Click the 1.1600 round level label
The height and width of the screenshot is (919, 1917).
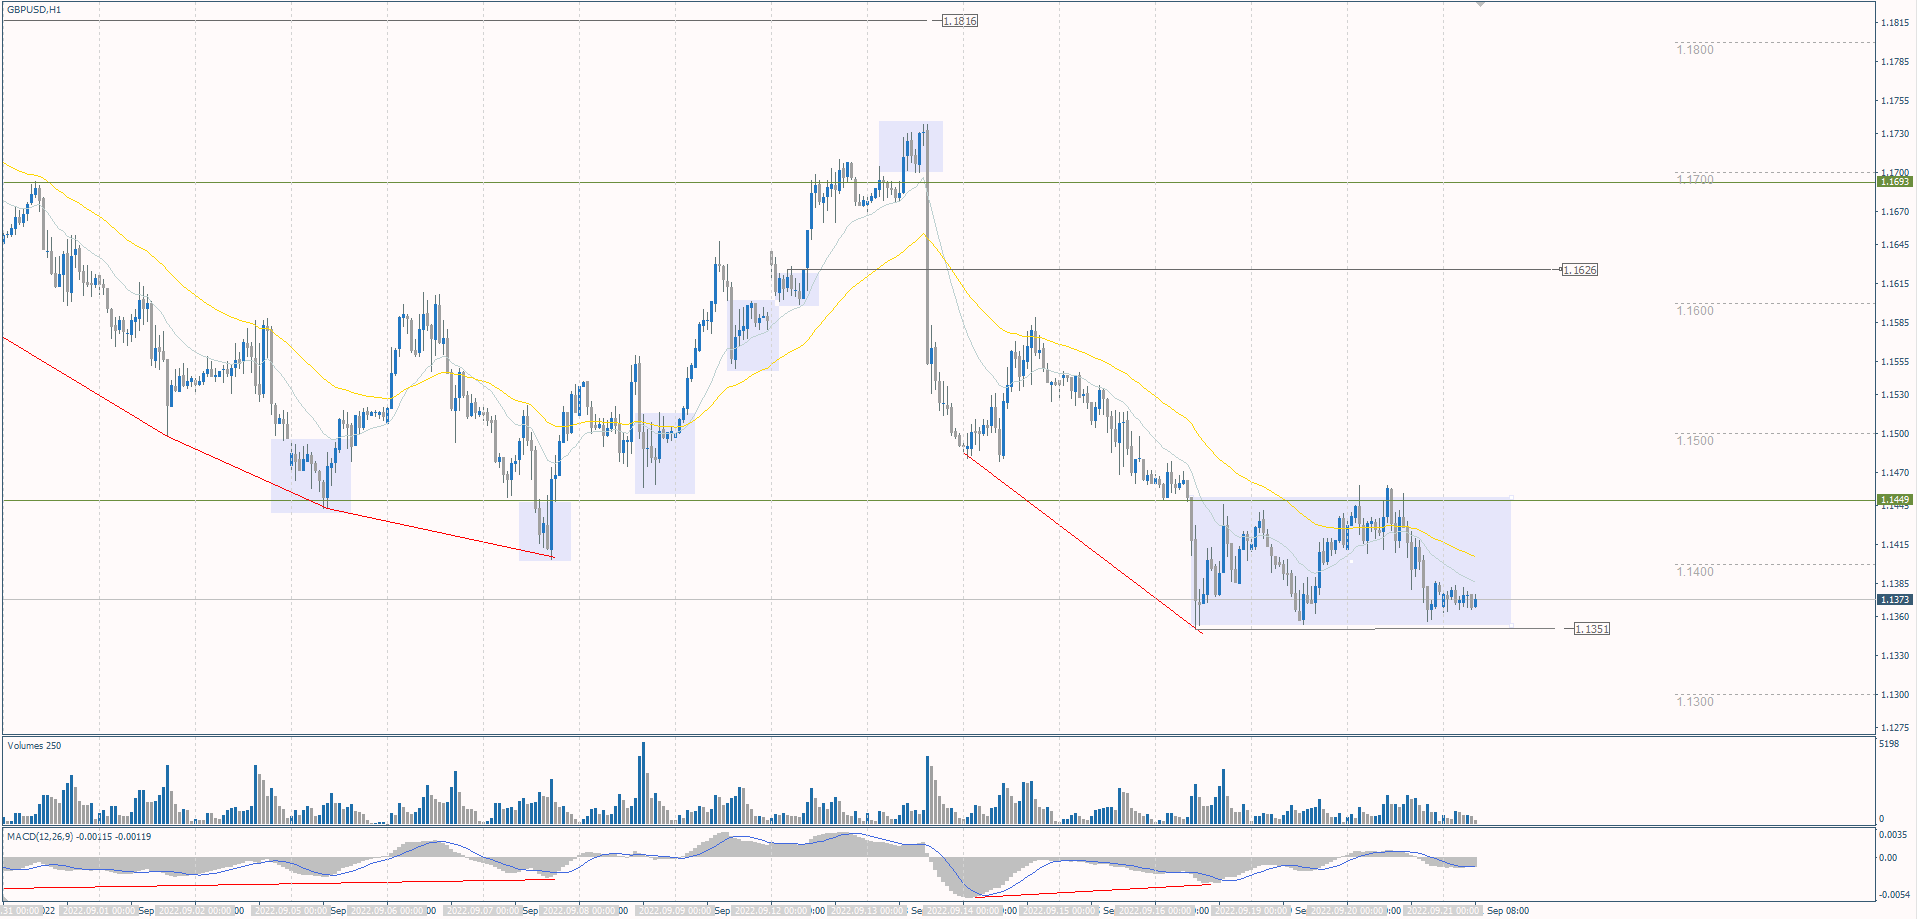coord(1695,311)
